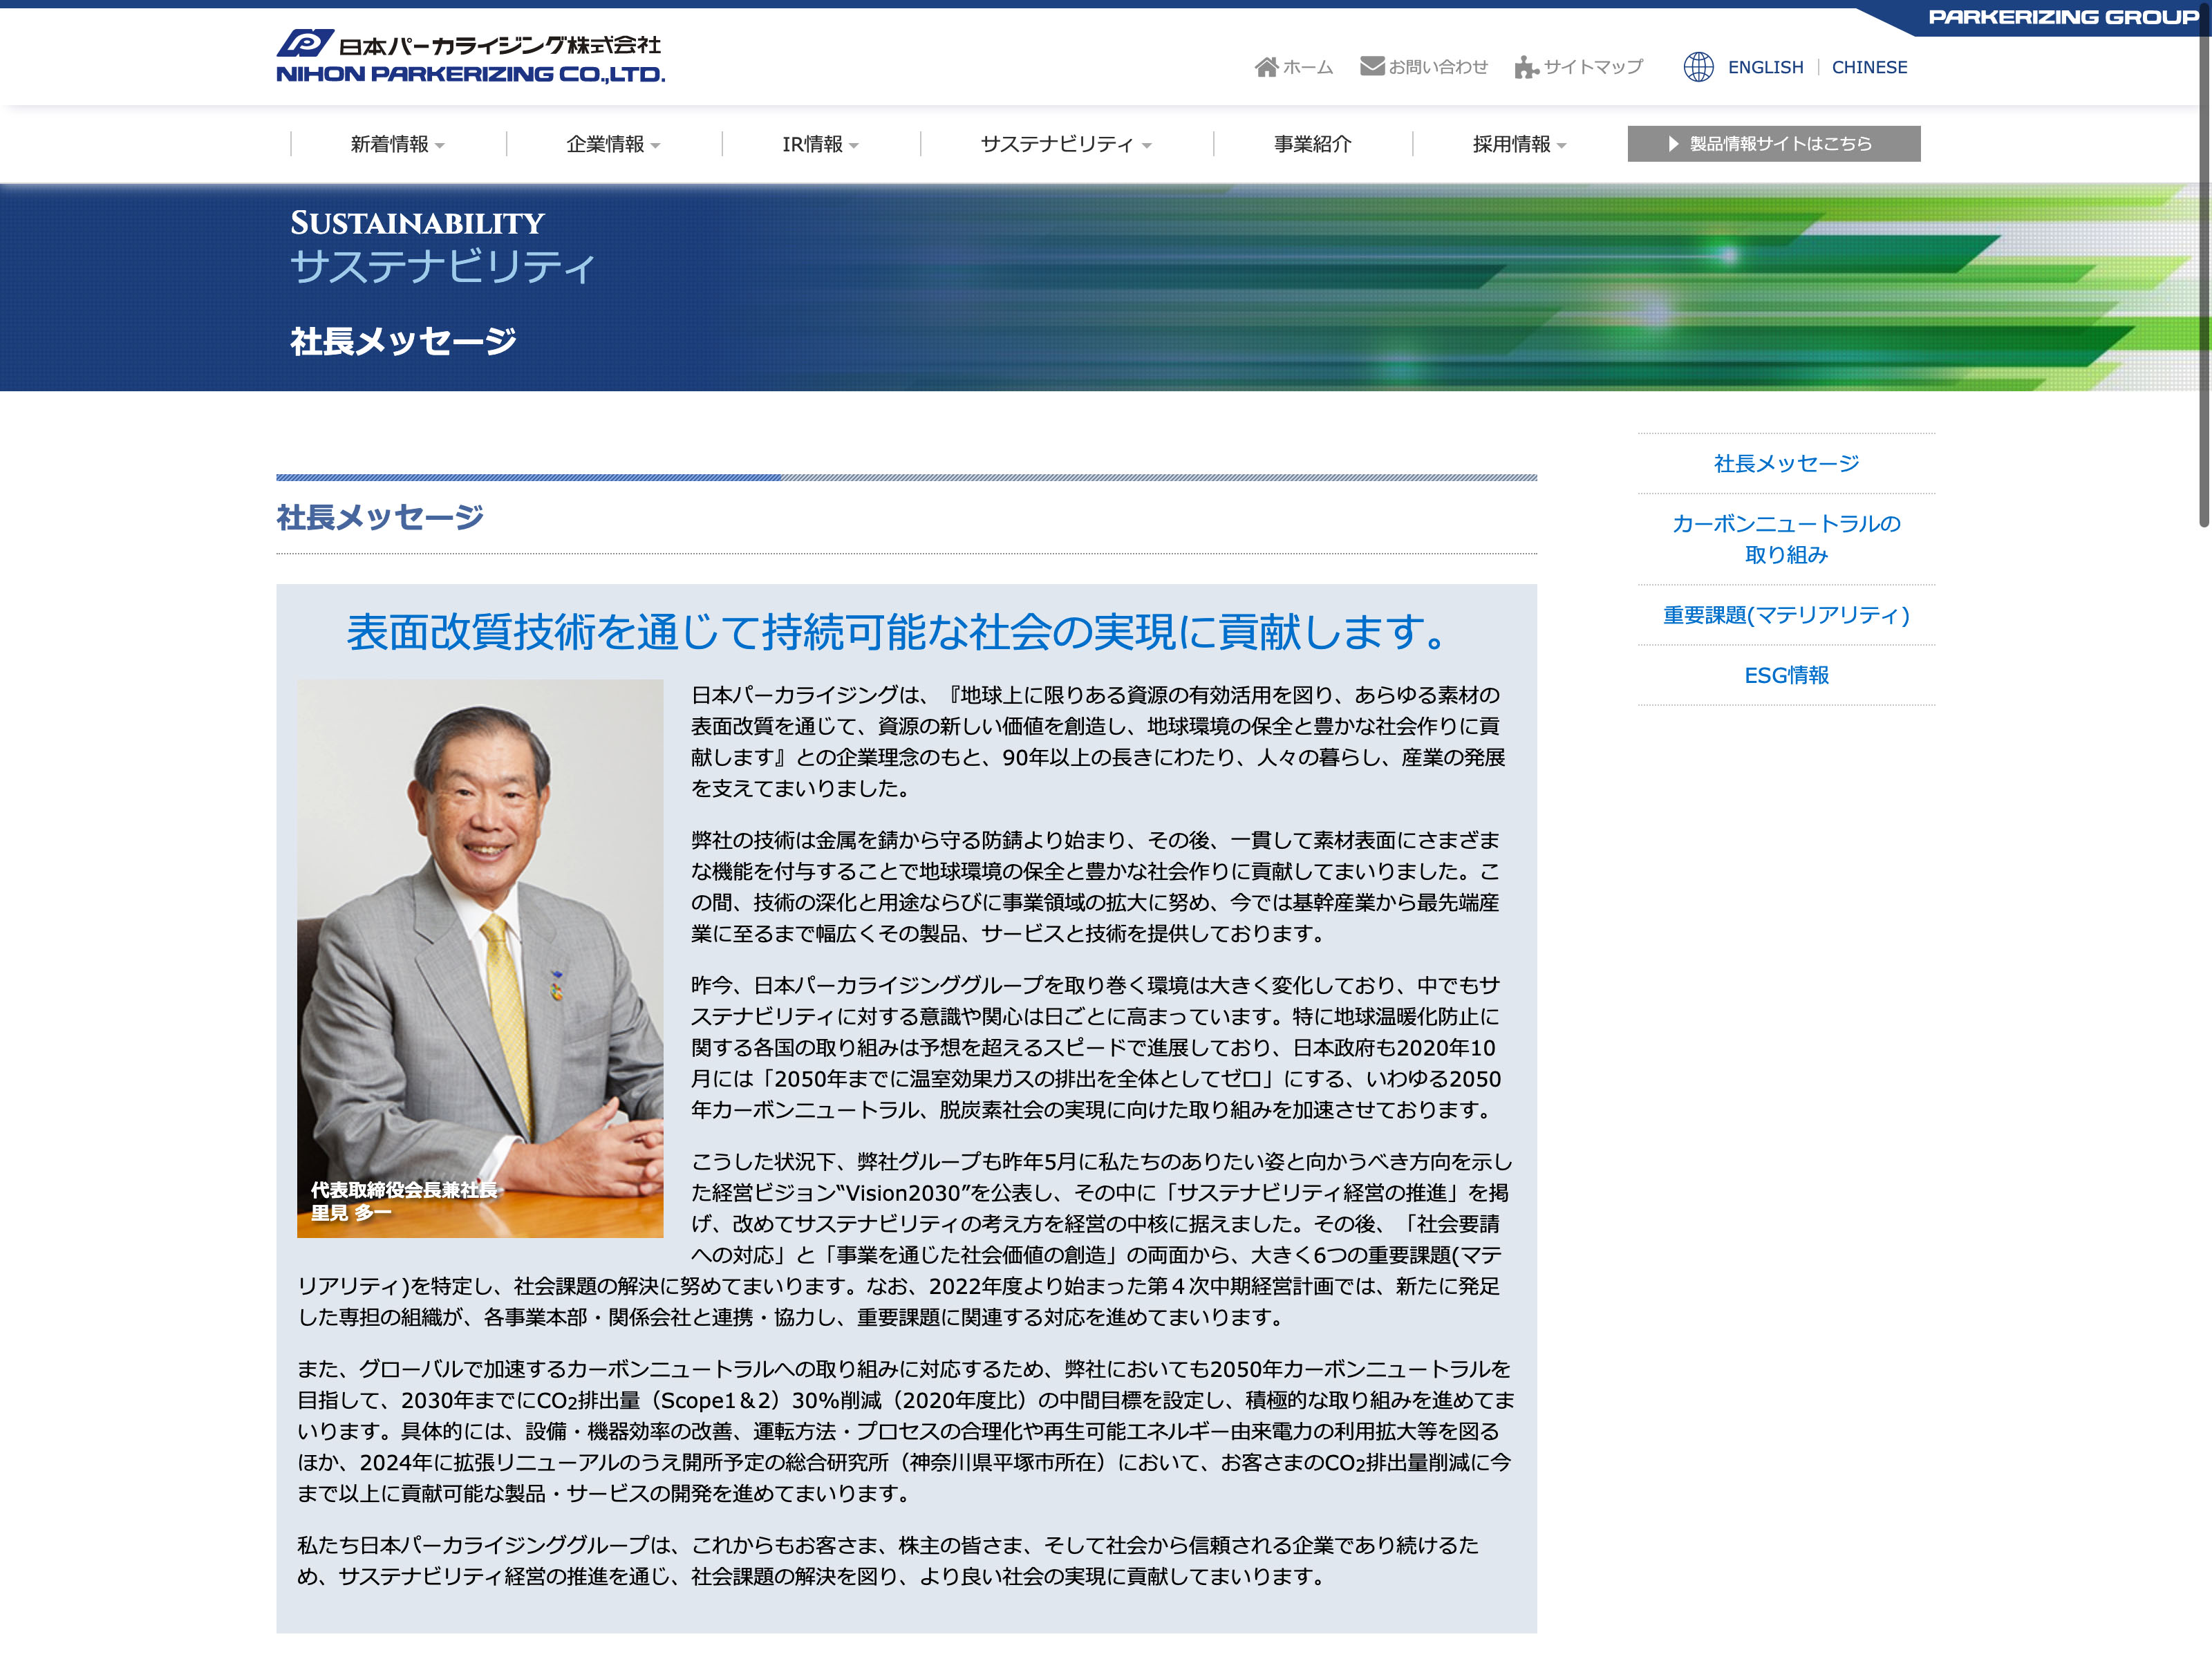
Task: Click the Nihon Parkerizing logo
Action: tap(470, 57)
